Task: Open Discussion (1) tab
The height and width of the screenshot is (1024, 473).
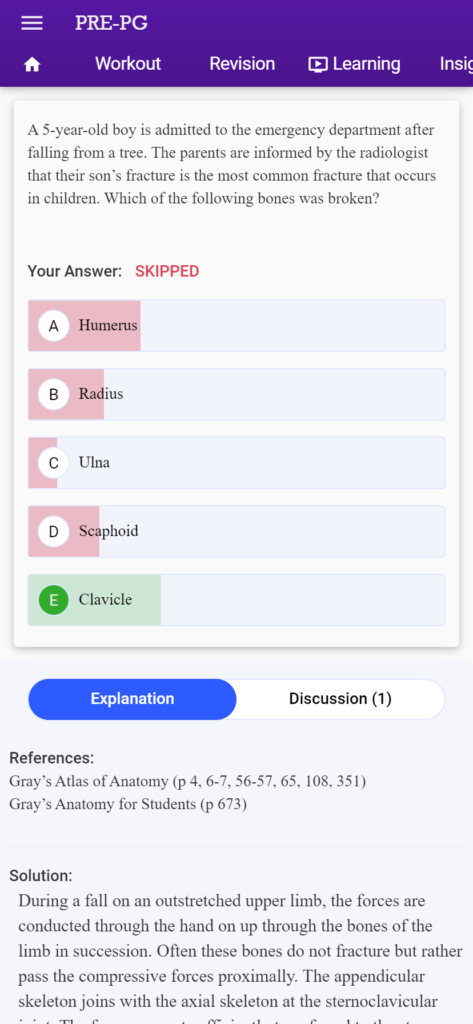Action: (340, 699)
